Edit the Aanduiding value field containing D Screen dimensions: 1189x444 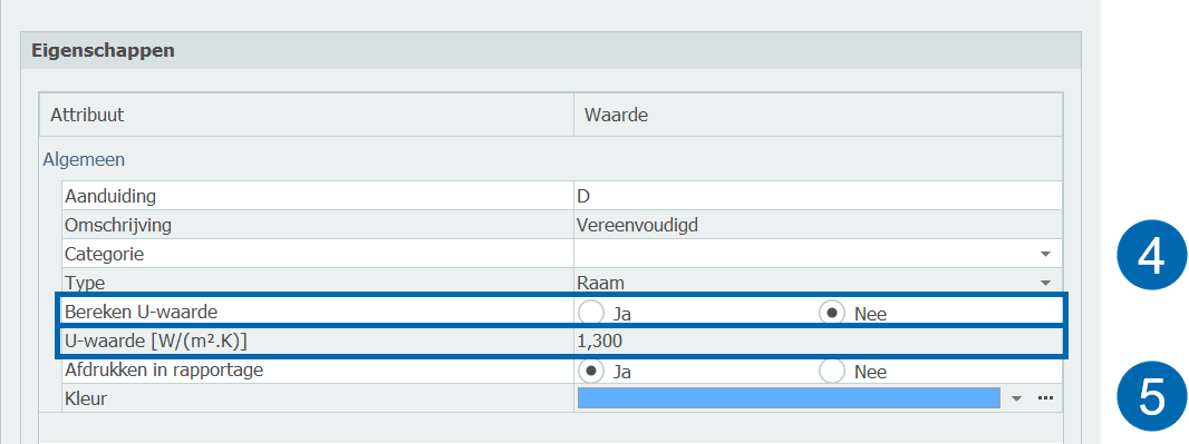818,195
